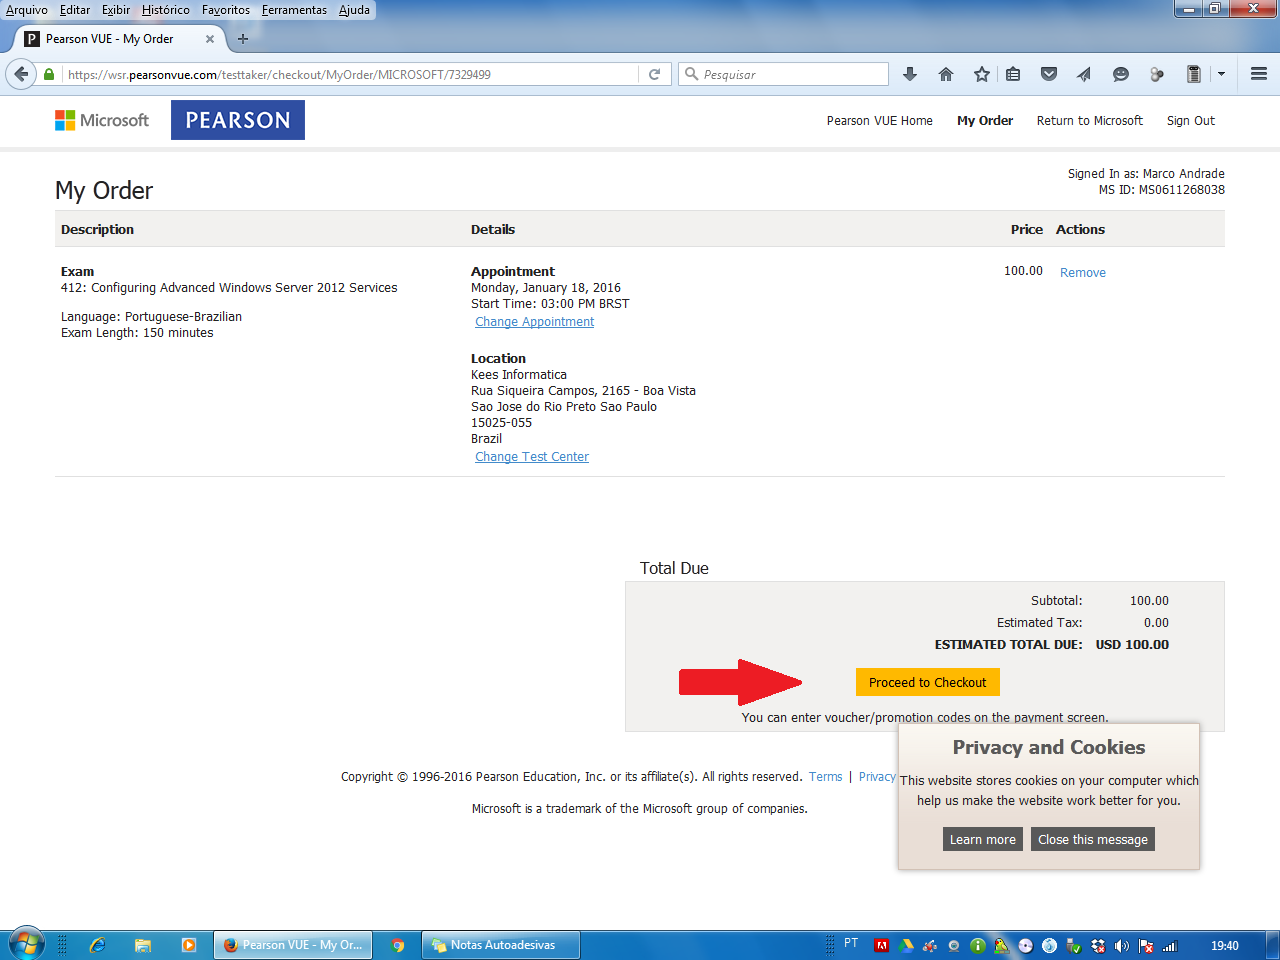Close this message in cookies popup
The height and width of the screenshot is (960, 1280).
[x=1093, y=839]
